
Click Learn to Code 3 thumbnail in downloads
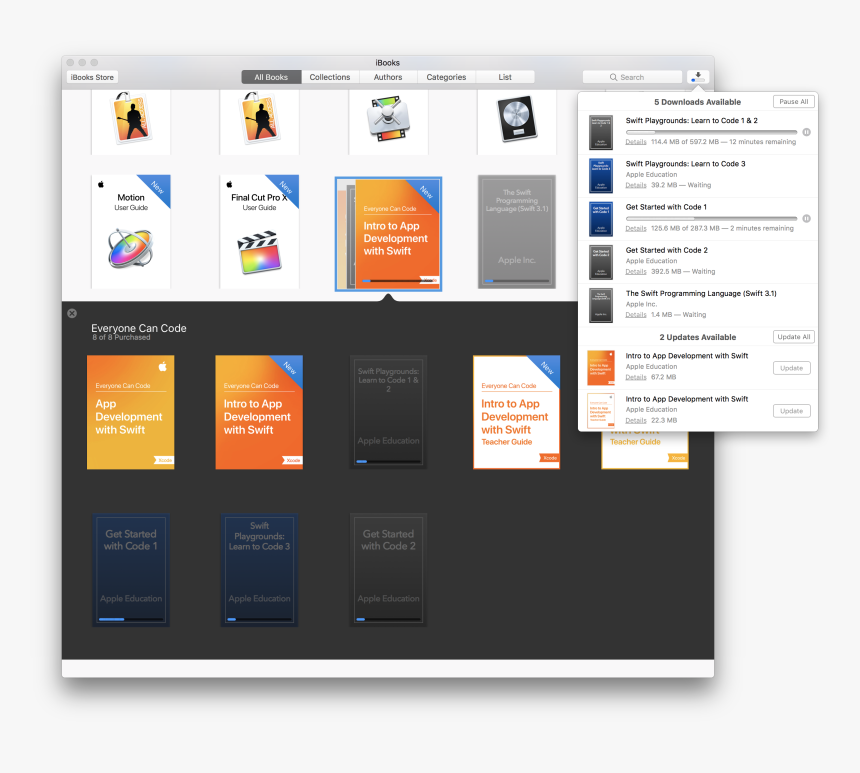pyautogui.click(x=601, y=176)
